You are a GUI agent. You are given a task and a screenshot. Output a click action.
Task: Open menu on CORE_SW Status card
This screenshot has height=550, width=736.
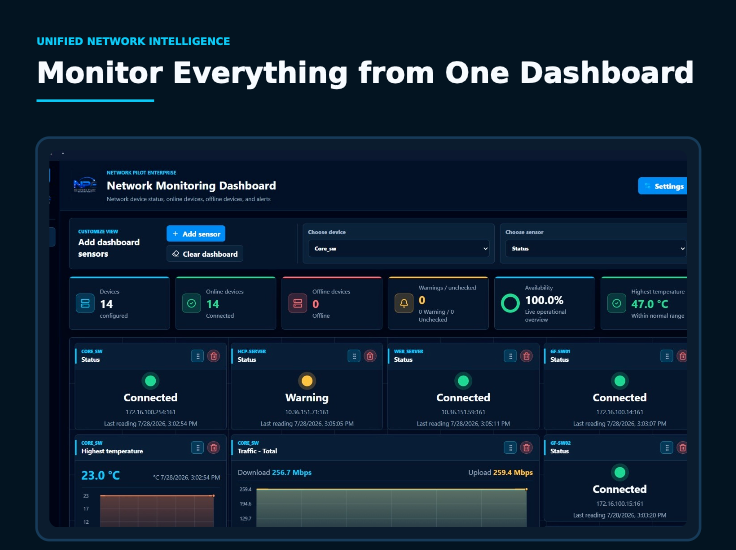(198, 356)
